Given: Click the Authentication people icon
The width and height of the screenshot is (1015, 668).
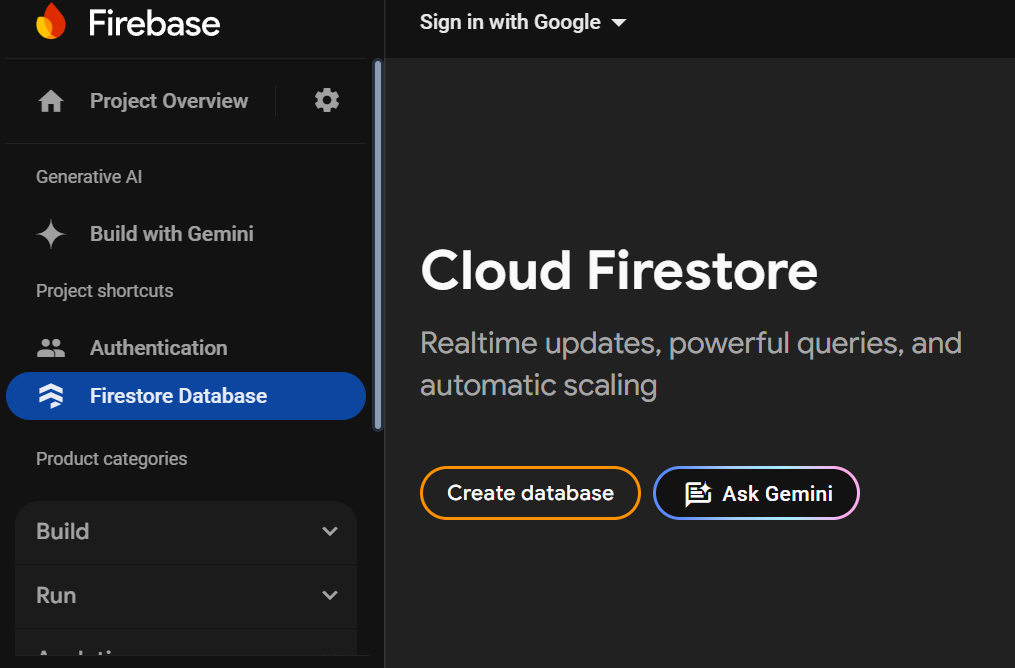Looking at the screenshot, I should 50,347.
